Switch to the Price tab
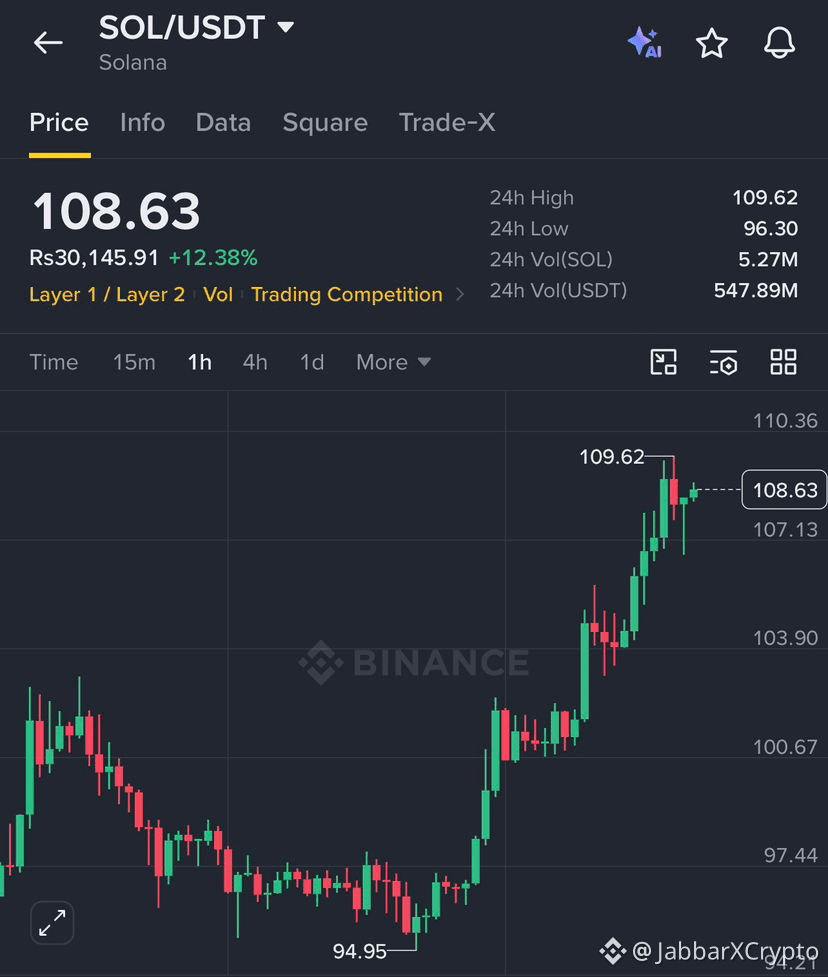Image resolution: width=828 pixels, height=977 pixels. coord(59,123)
